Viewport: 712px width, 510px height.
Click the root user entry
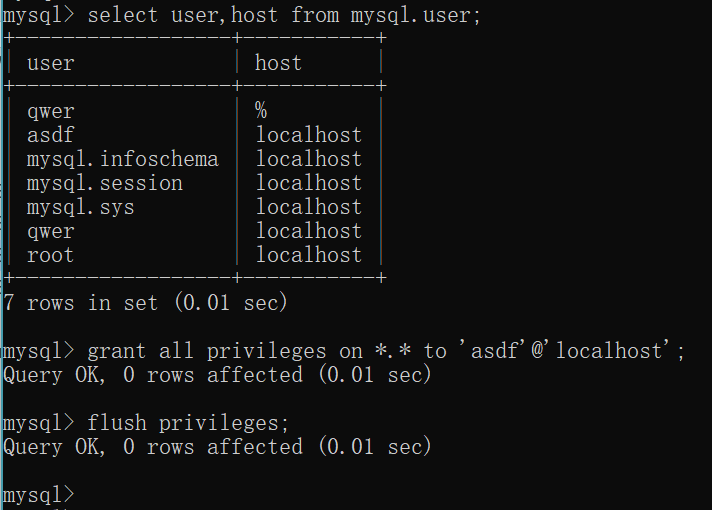point(50,255)
